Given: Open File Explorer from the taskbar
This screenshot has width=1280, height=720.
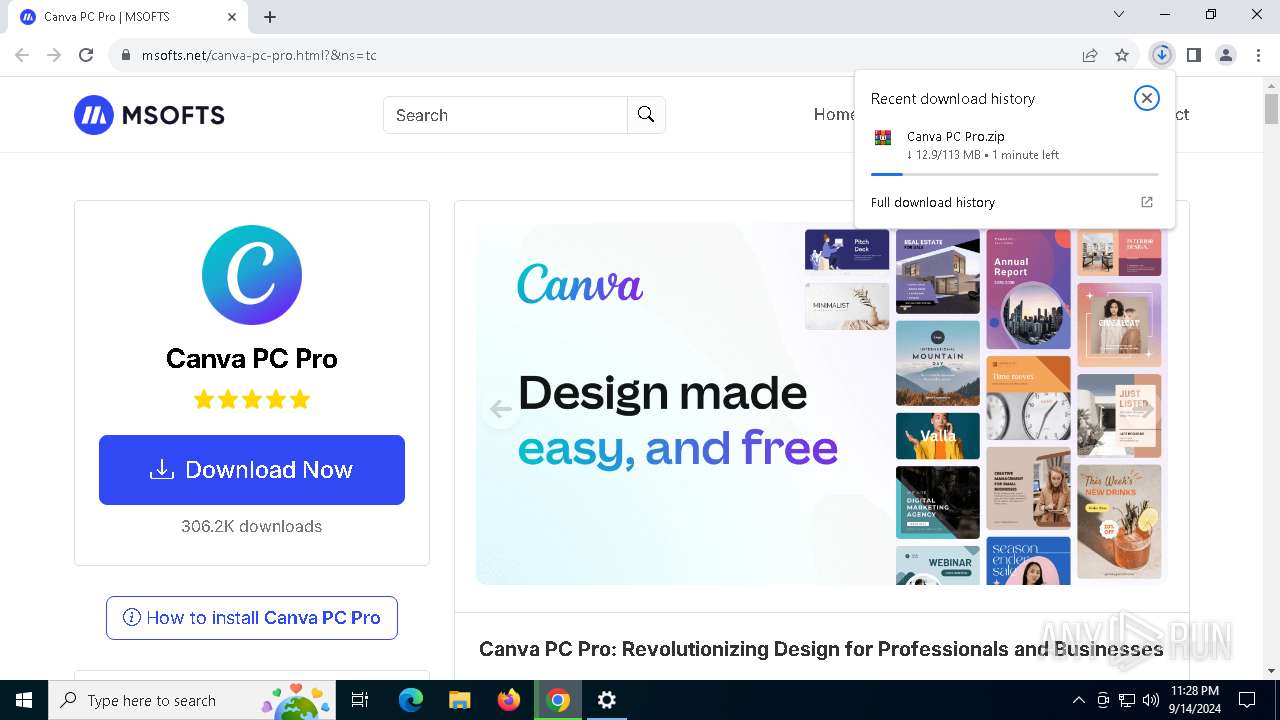Looking at the screenshot, I should (x=459, y=700).
